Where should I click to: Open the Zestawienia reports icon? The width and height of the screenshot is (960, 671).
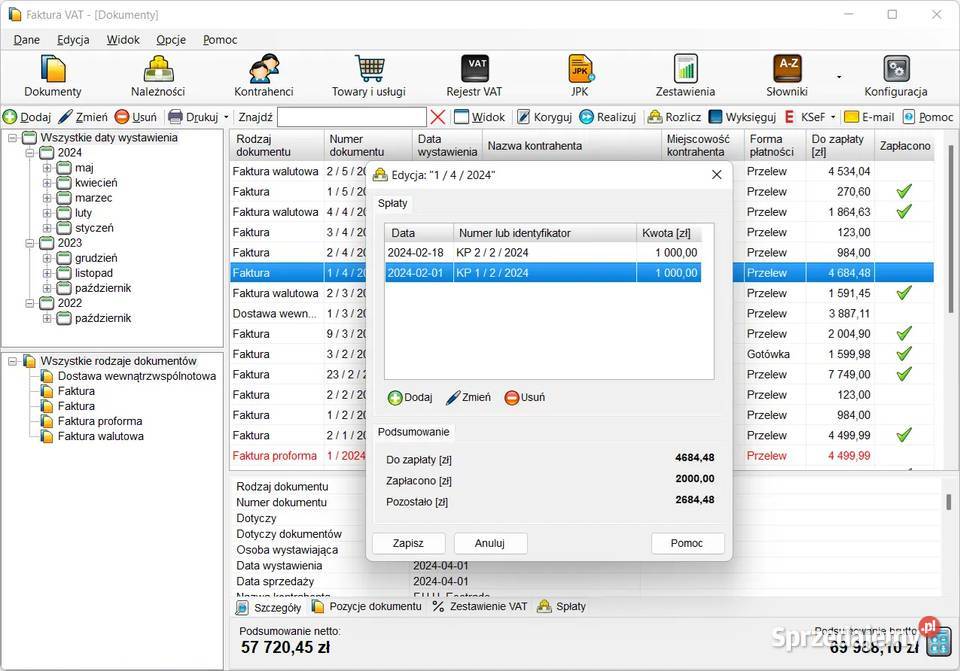pos(685,69)
